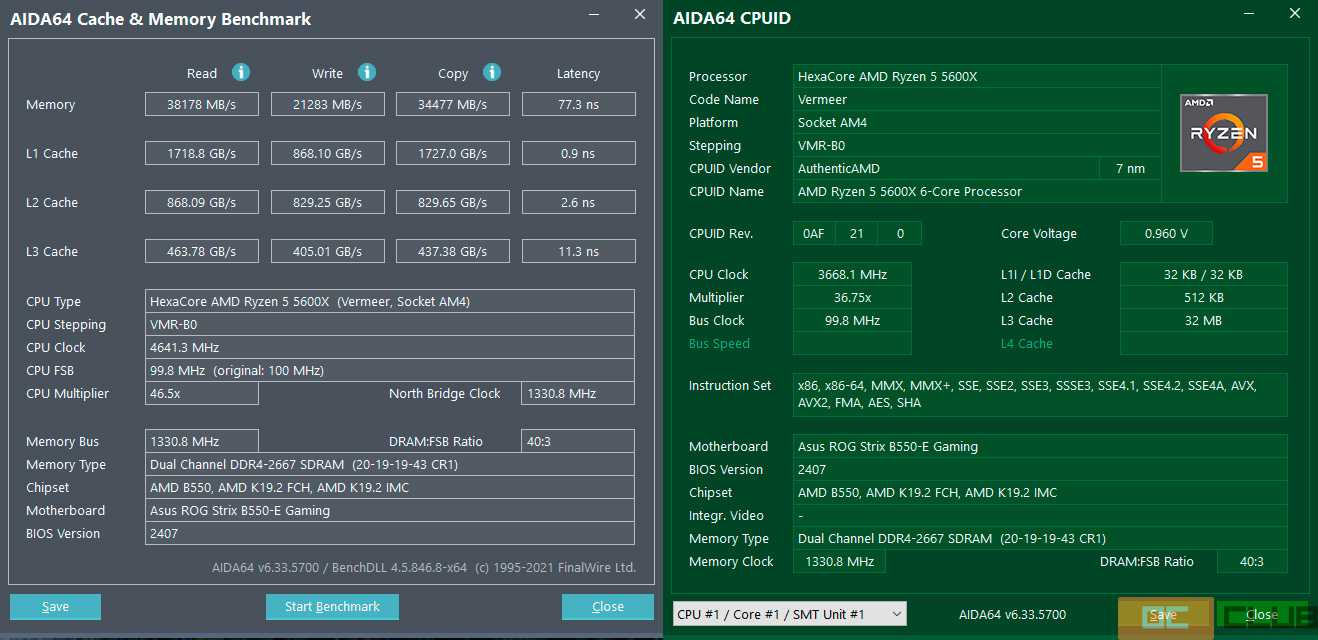Open the CPU #1 / Core #1 dropdown
The image size is (1318, 640).
789,614
